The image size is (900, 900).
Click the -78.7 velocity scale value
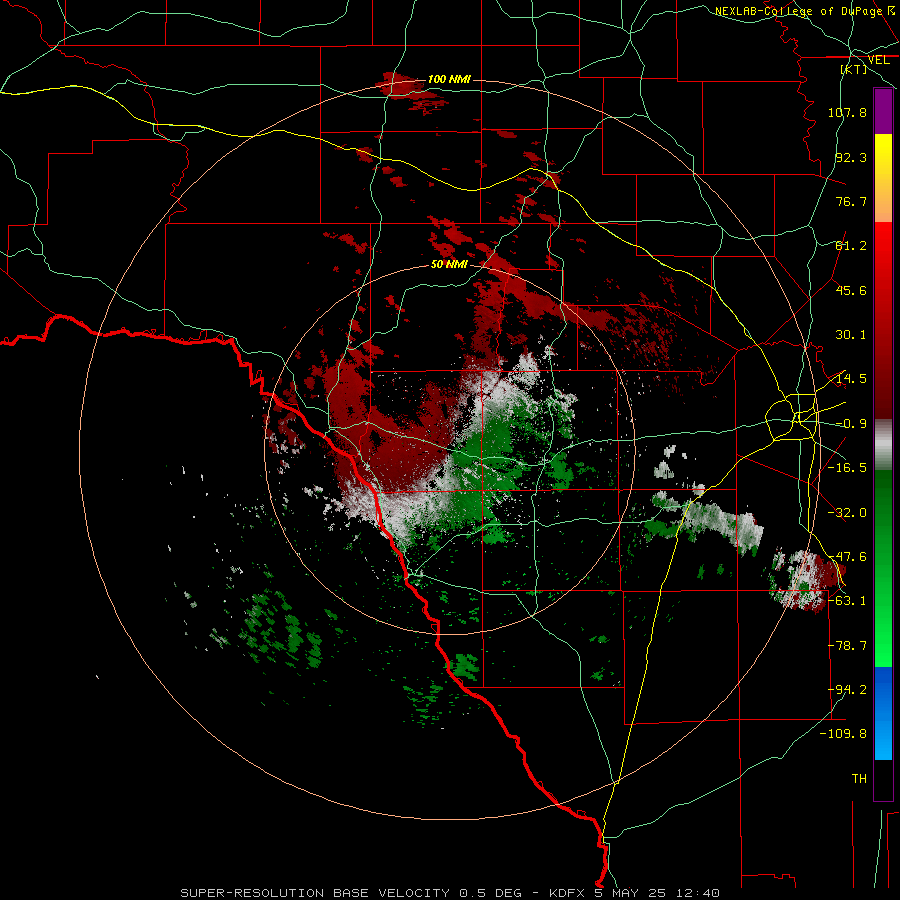(x=847, y=646)
